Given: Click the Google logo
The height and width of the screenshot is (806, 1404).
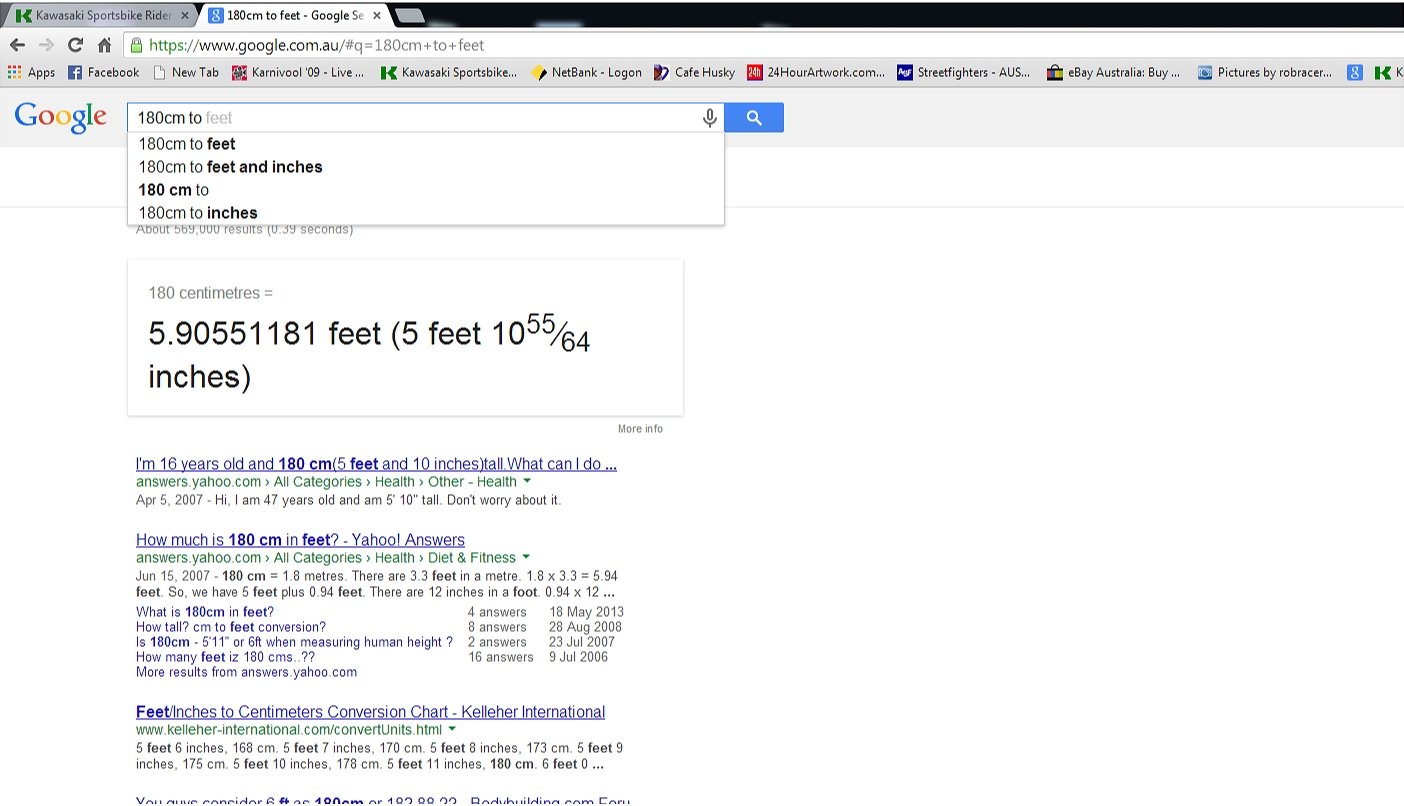Looking at the screenshot, I should click(60, 117).
